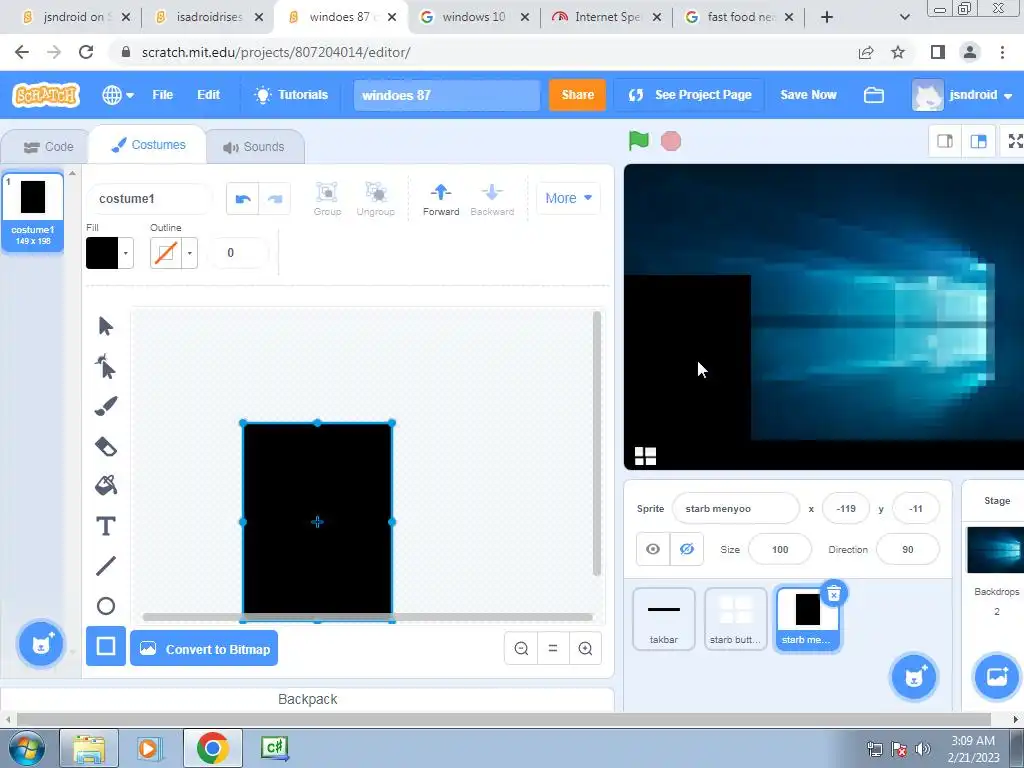The image size is (1024, 768).
Task: Bring shape Forward
Action: (x=441, y=199)
